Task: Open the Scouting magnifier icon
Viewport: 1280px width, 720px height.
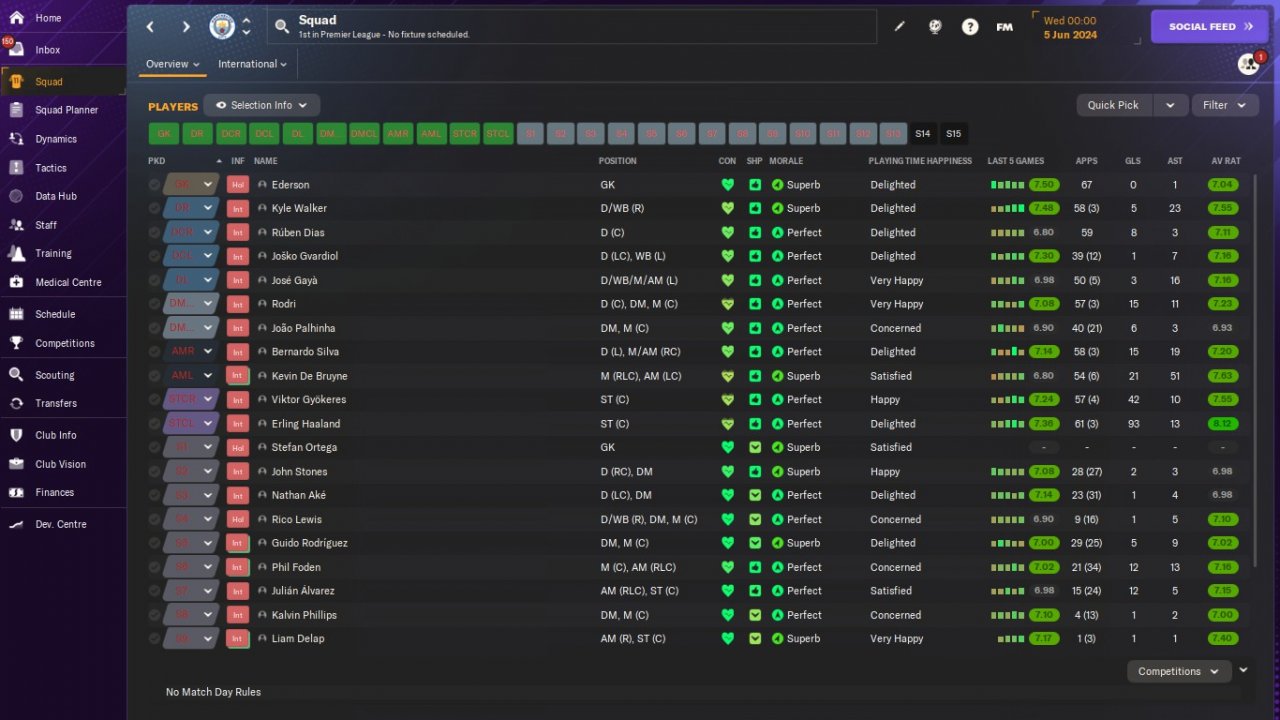Action: pyautogui.click(x=16, y=375)
